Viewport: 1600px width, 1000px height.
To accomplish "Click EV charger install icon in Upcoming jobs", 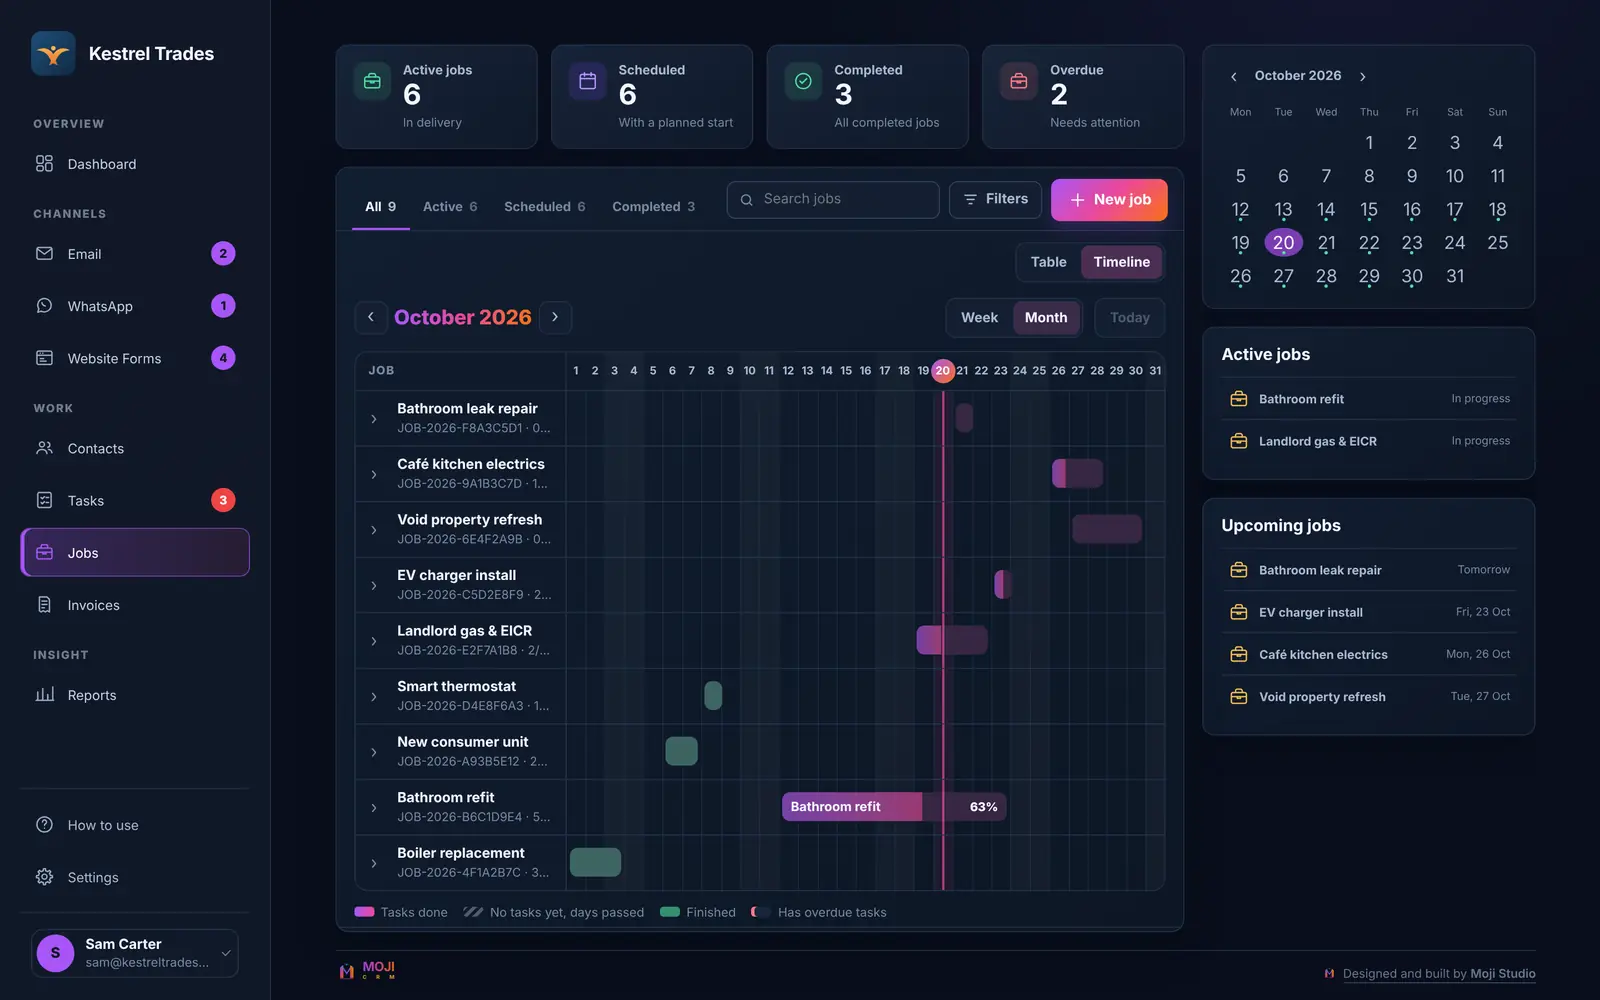I will coord(1239,612).
